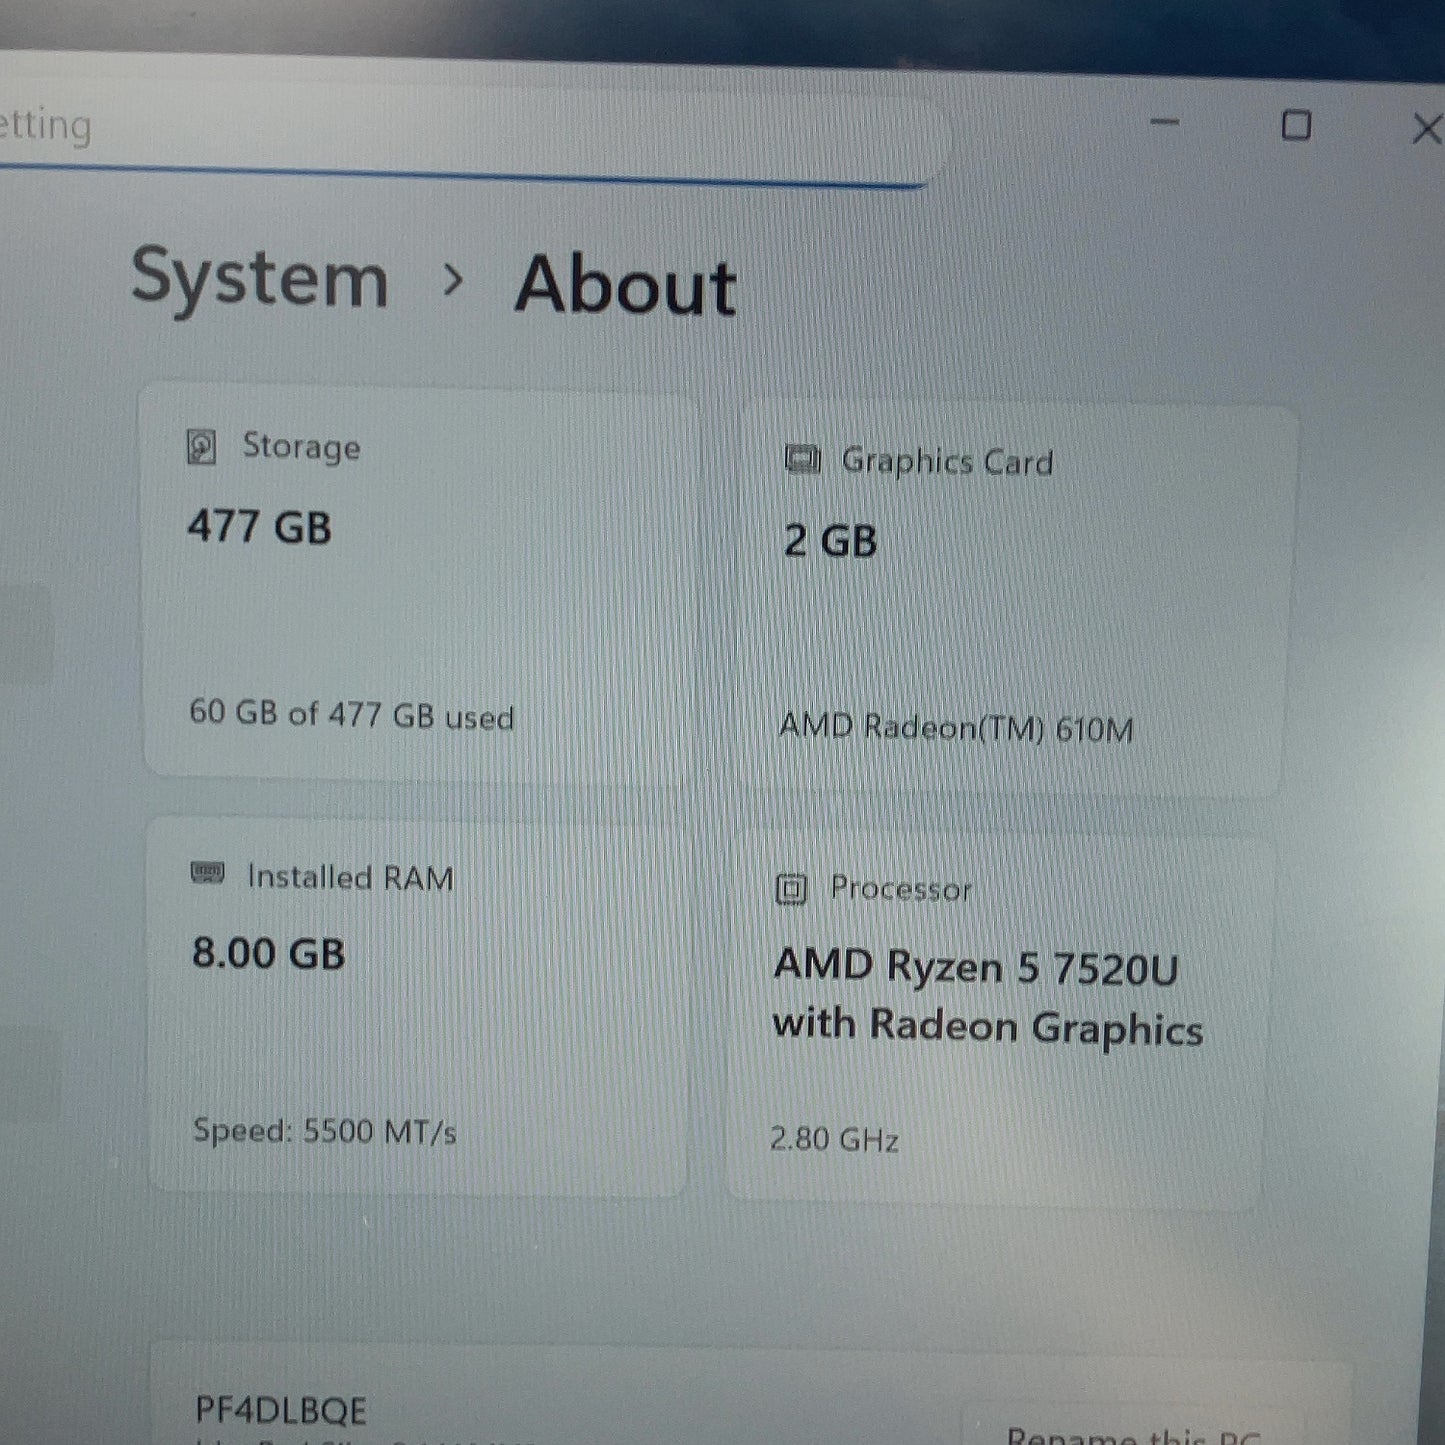Click the 2 GB graphics memory value
1445x1445 pixels.
pos(830,541)
